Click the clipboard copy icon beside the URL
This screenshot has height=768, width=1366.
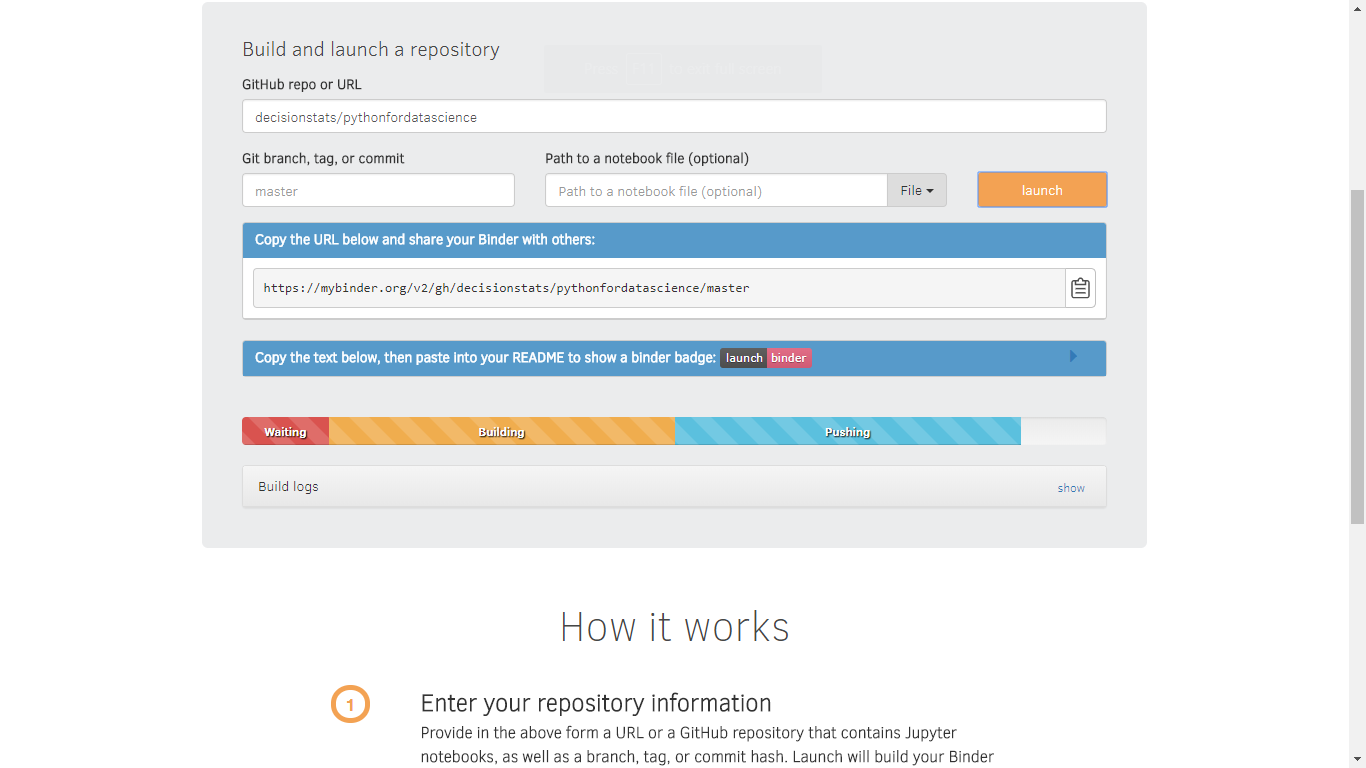tap(1080, 288)
